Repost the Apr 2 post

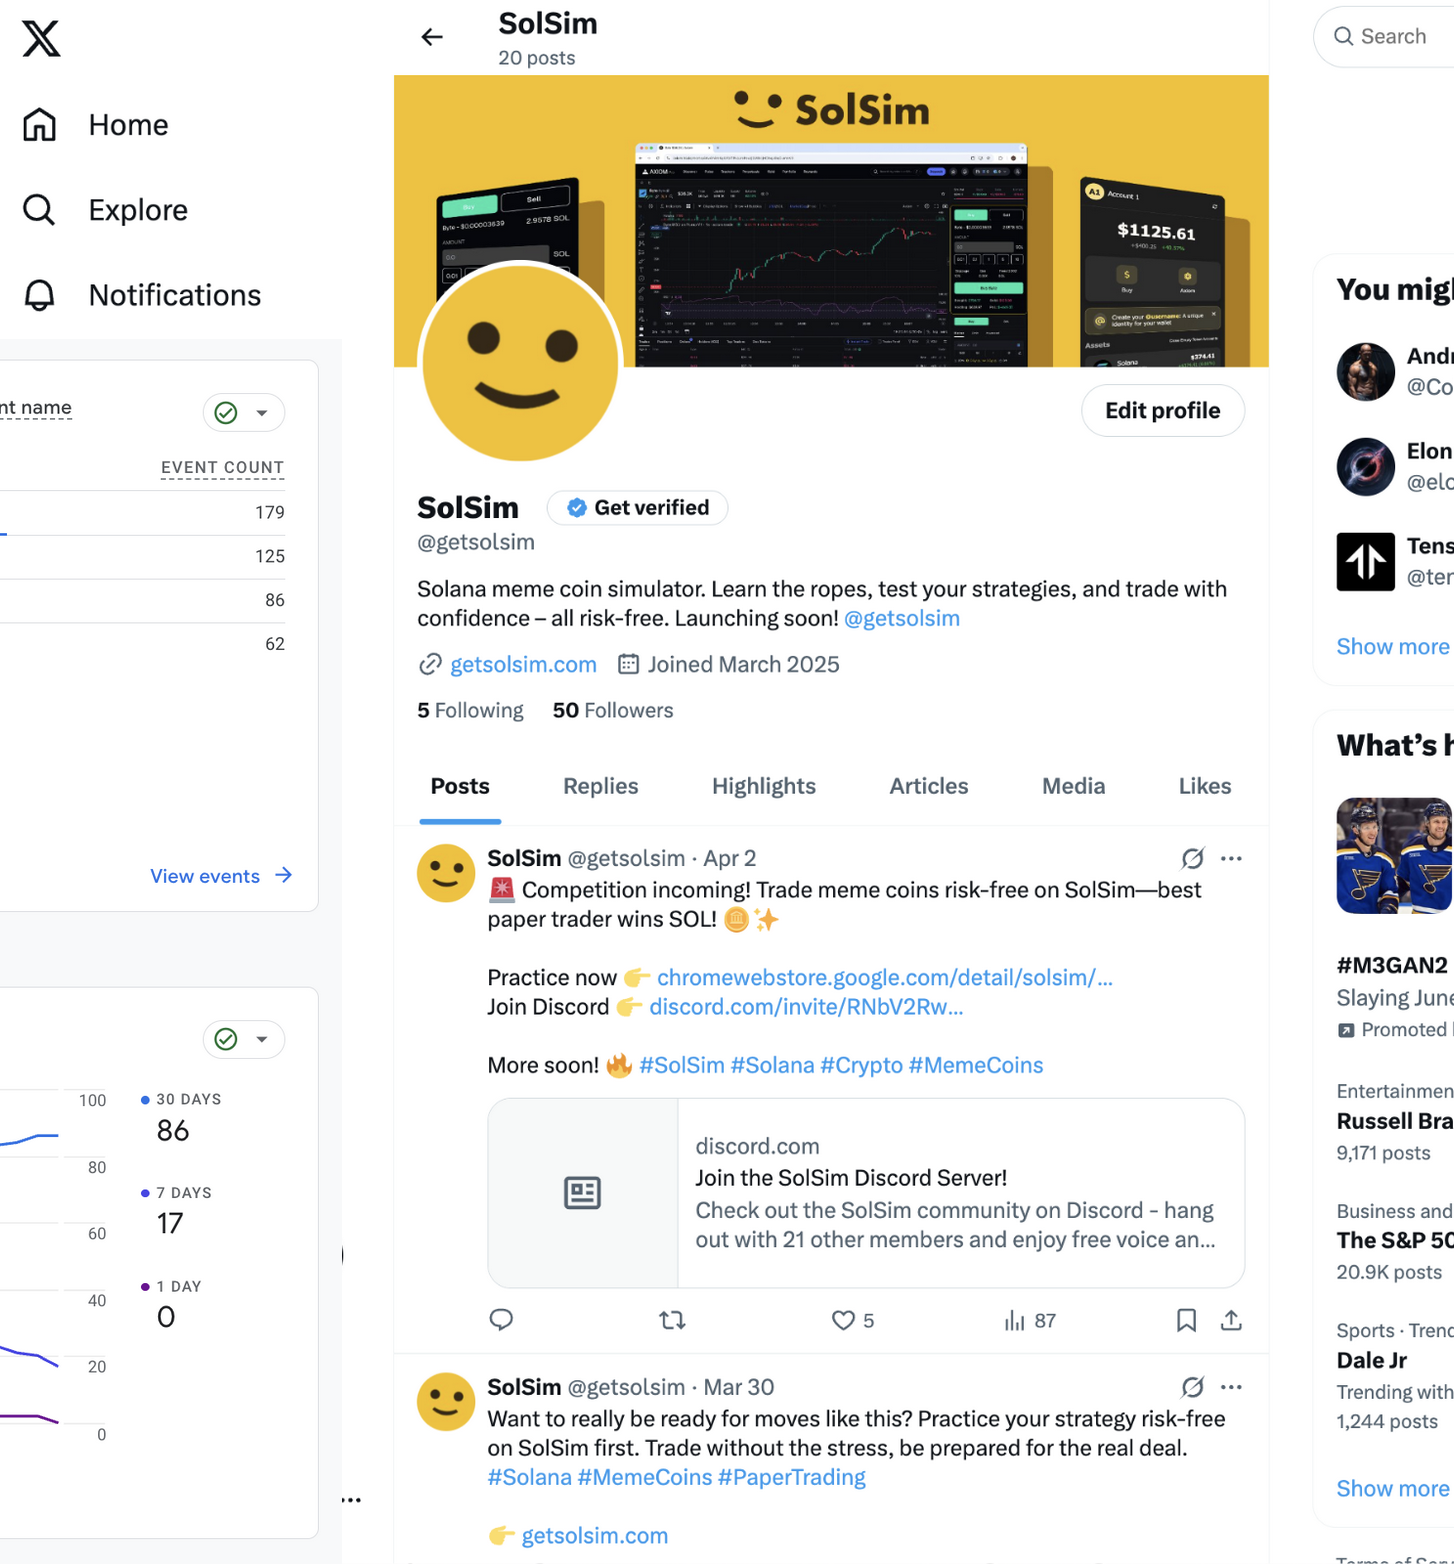point(673,1321)
